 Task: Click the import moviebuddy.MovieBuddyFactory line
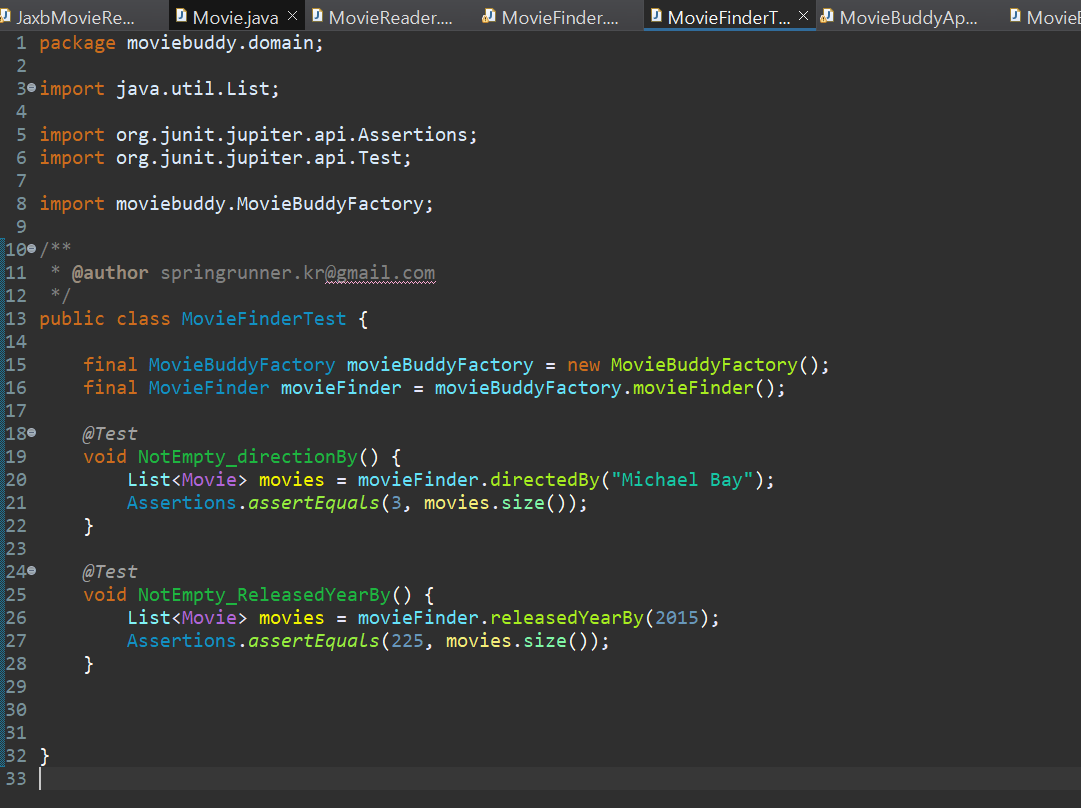pos(236,204)
